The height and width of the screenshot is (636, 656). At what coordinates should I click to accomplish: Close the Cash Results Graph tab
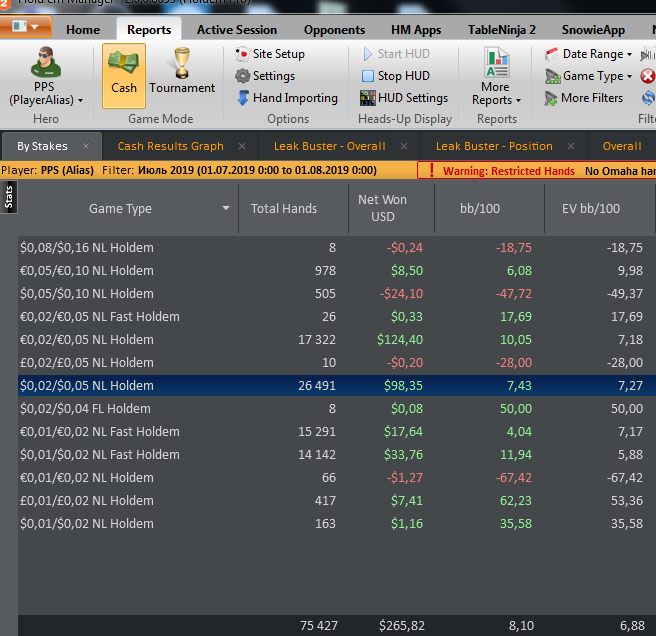[x=242, y=146]
